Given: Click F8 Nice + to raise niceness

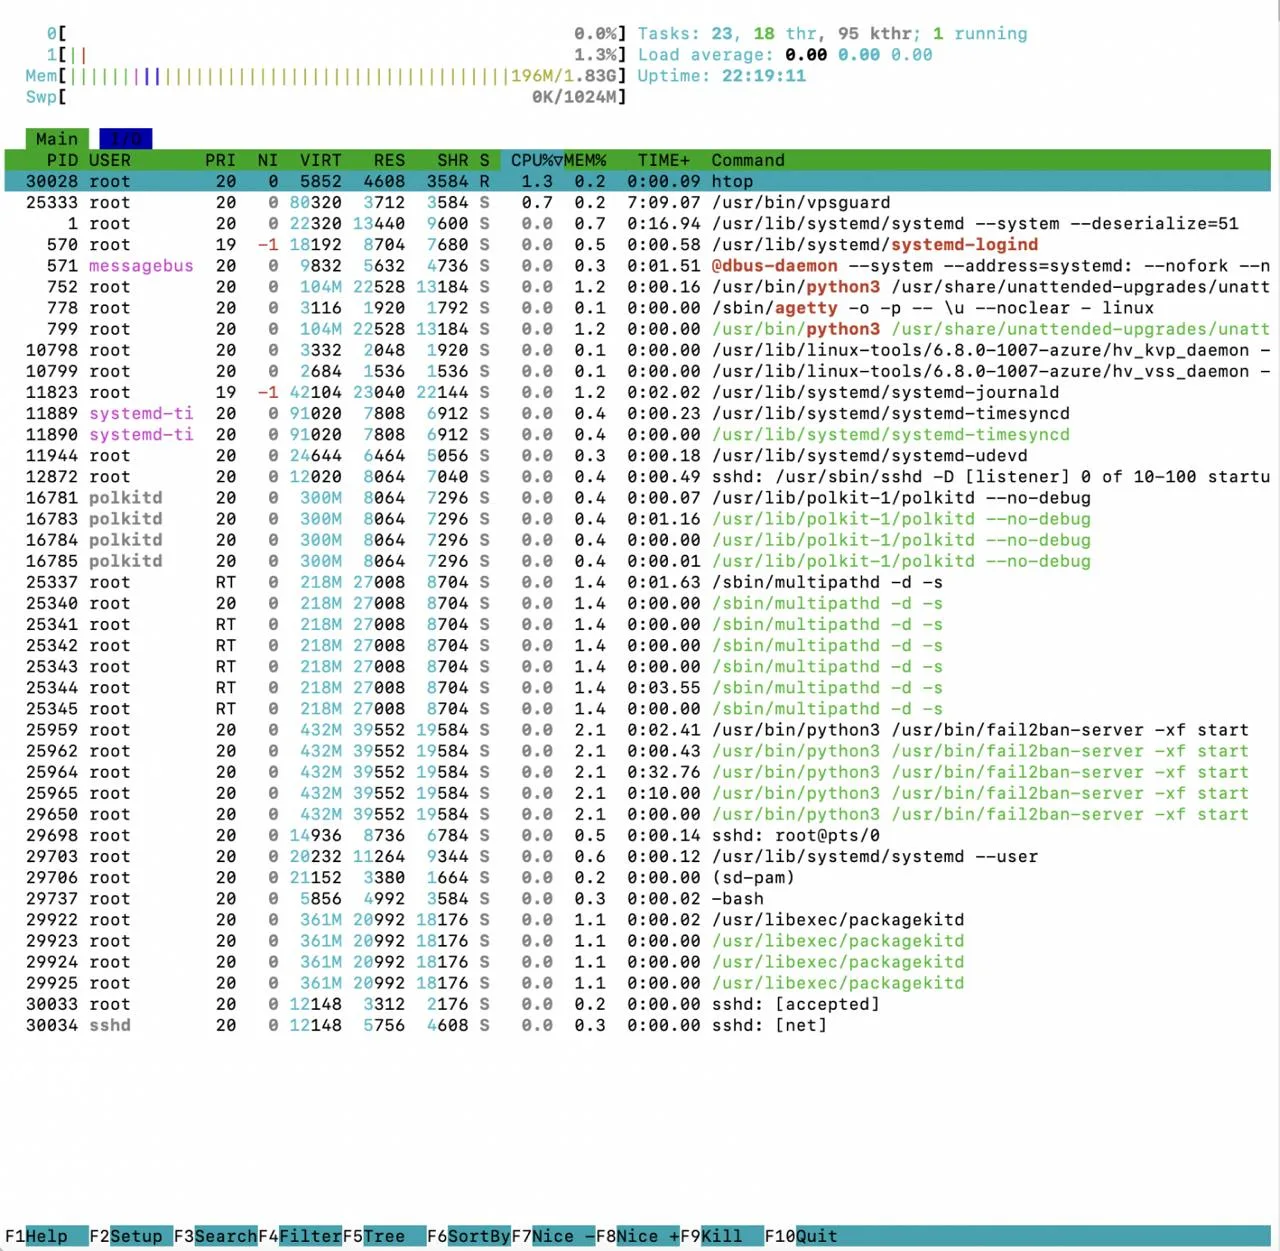Looking at the screenshot, I should [x=638, y=1236].
